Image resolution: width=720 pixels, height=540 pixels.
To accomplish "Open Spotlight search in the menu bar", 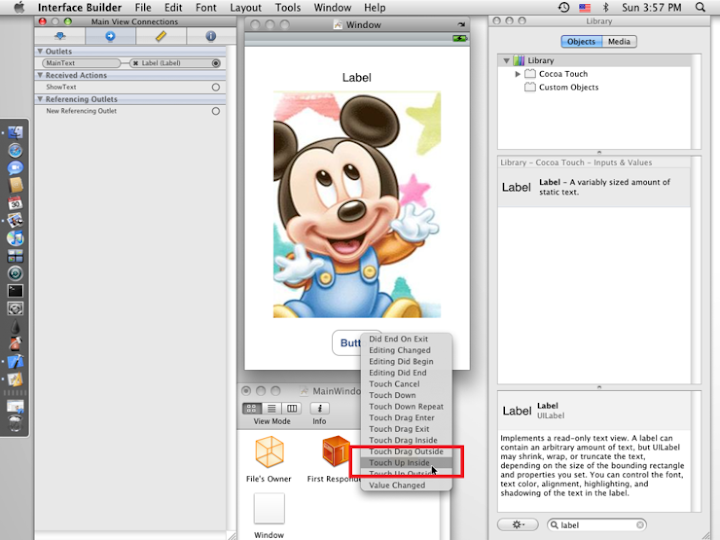I will [706, 8].
